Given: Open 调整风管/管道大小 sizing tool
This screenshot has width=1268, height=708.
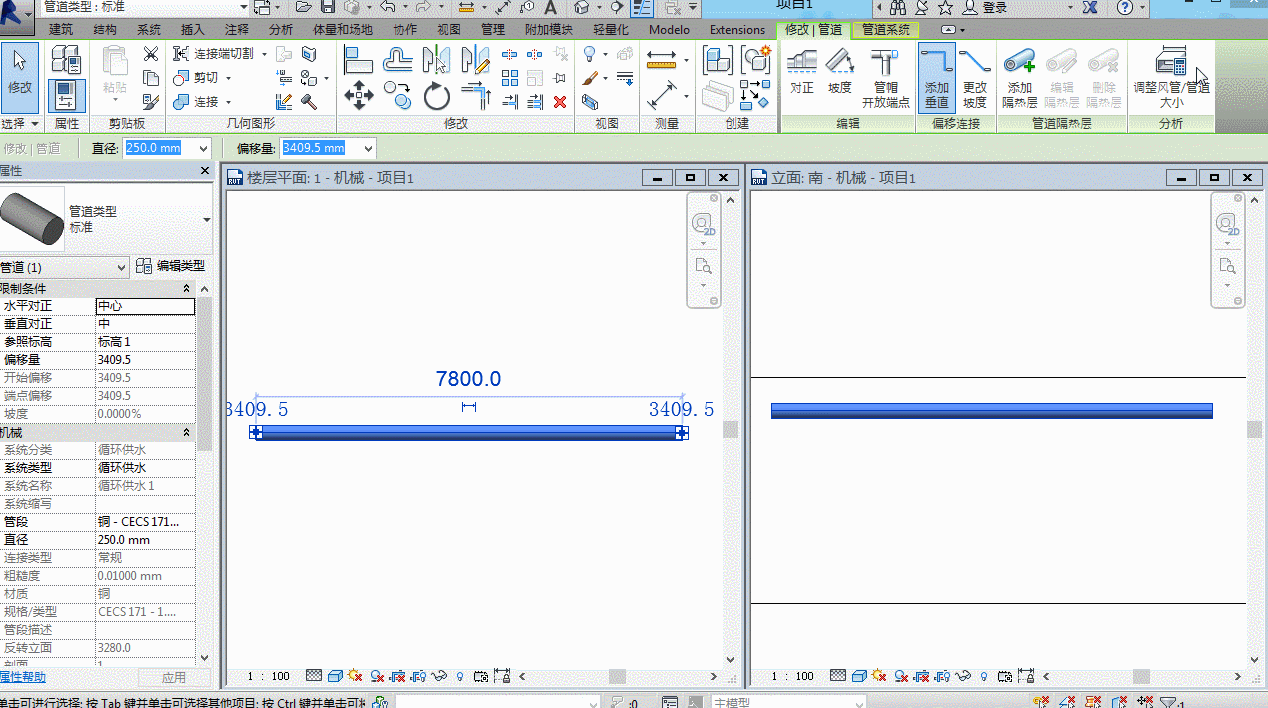Looking at the screenshot, I should tap(1171, 77).
